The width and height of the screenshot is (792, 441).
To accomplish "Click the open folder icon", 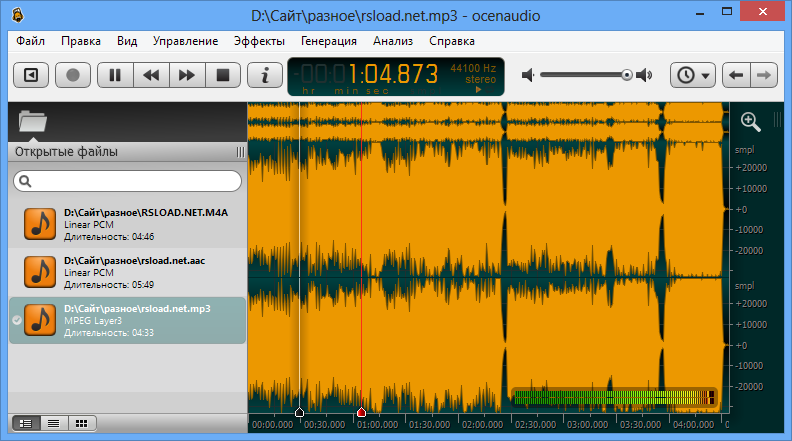I will 32,121.
